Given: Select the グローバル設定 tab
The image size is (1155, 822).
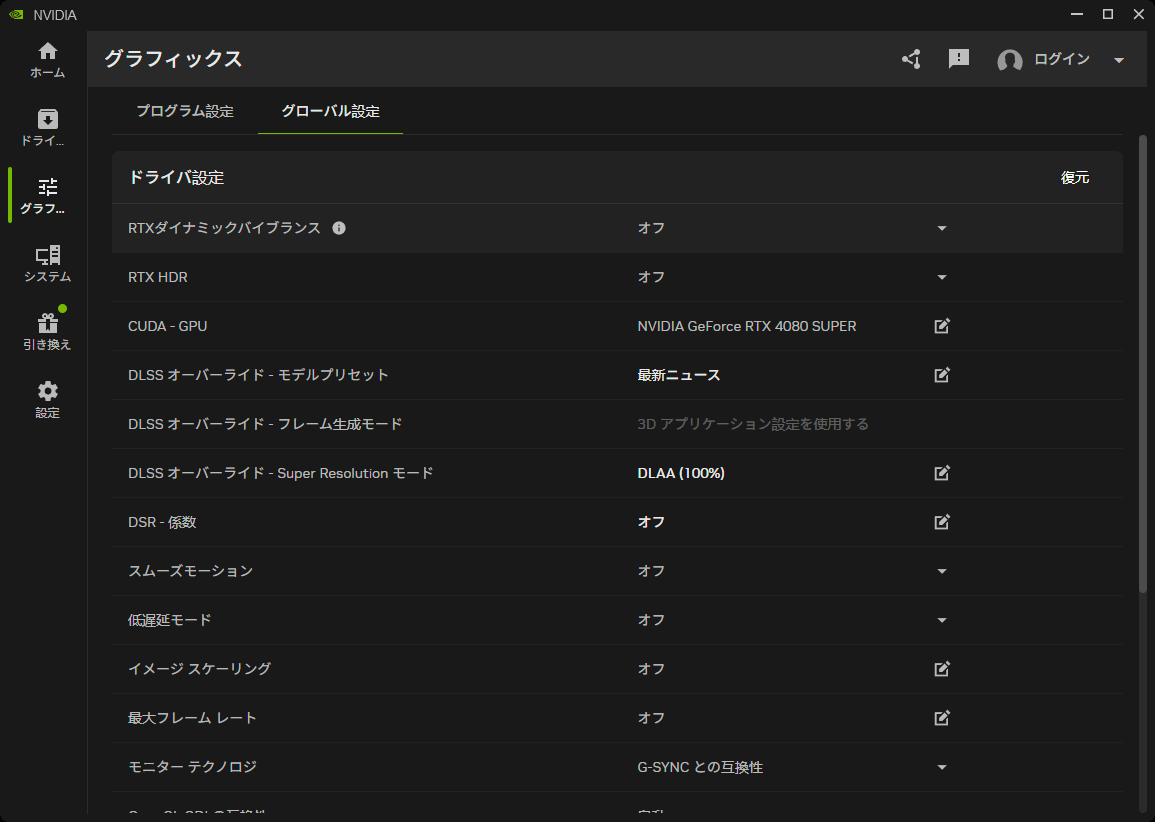Looking at the screenshot, I should click(x=330, y=112).
